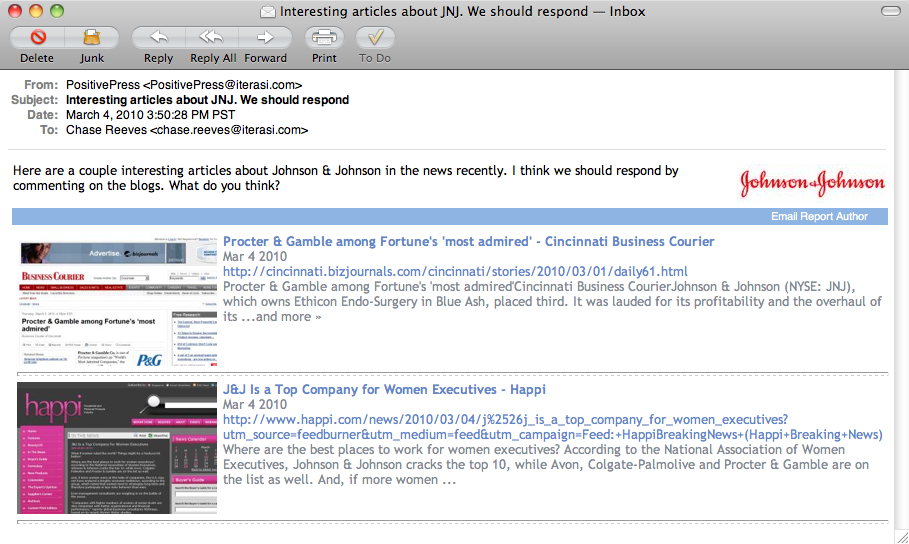909x544 pixels.
Task: Open J&J Top Company for Women headline
Action: 384,390
